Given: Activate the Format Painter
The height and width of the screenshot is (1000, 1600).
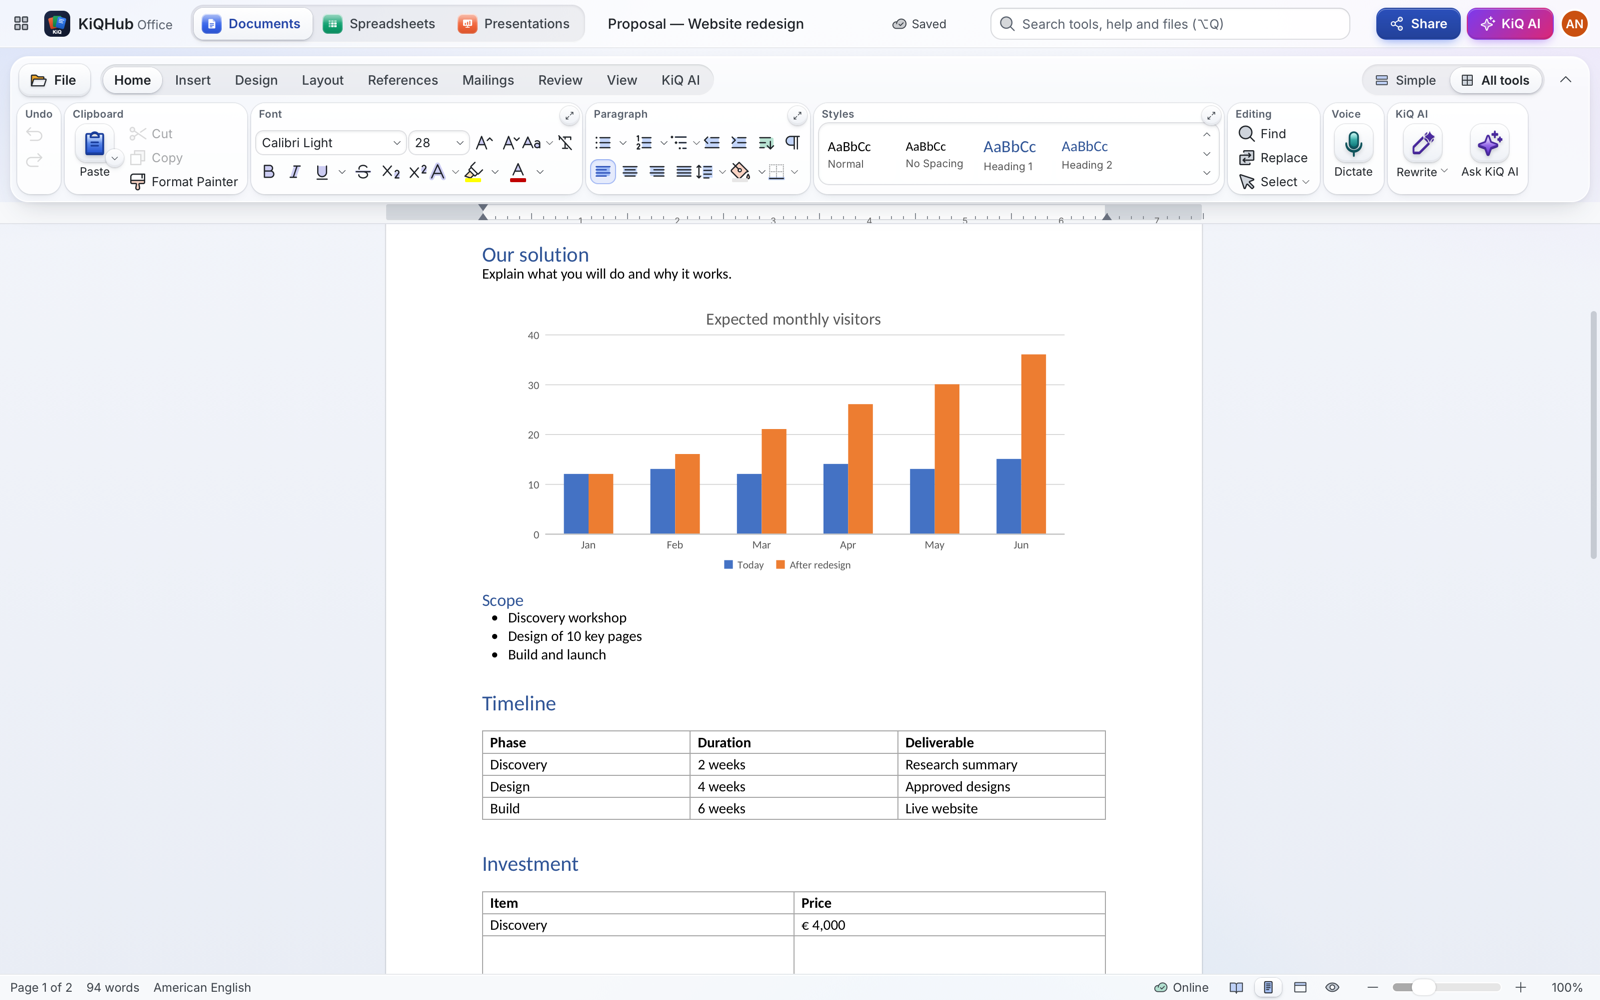Looking at the screenshot, I should tap(184, 182).
